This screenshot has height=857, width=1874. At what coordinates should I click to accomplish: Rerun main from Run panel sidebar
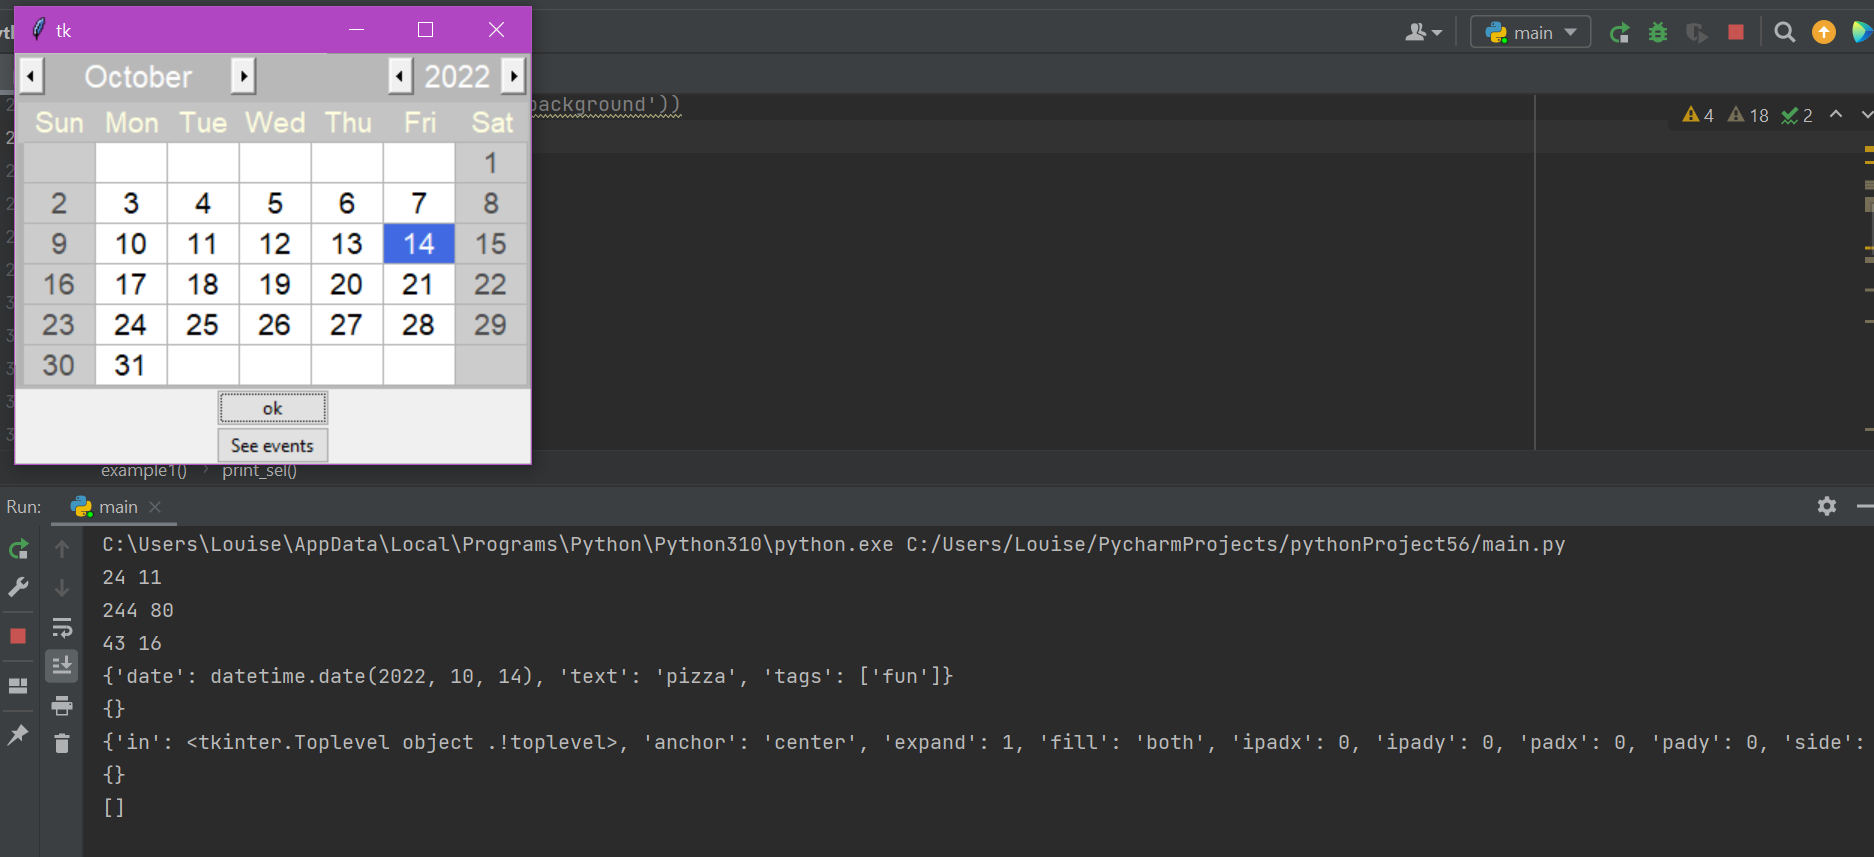18,549
